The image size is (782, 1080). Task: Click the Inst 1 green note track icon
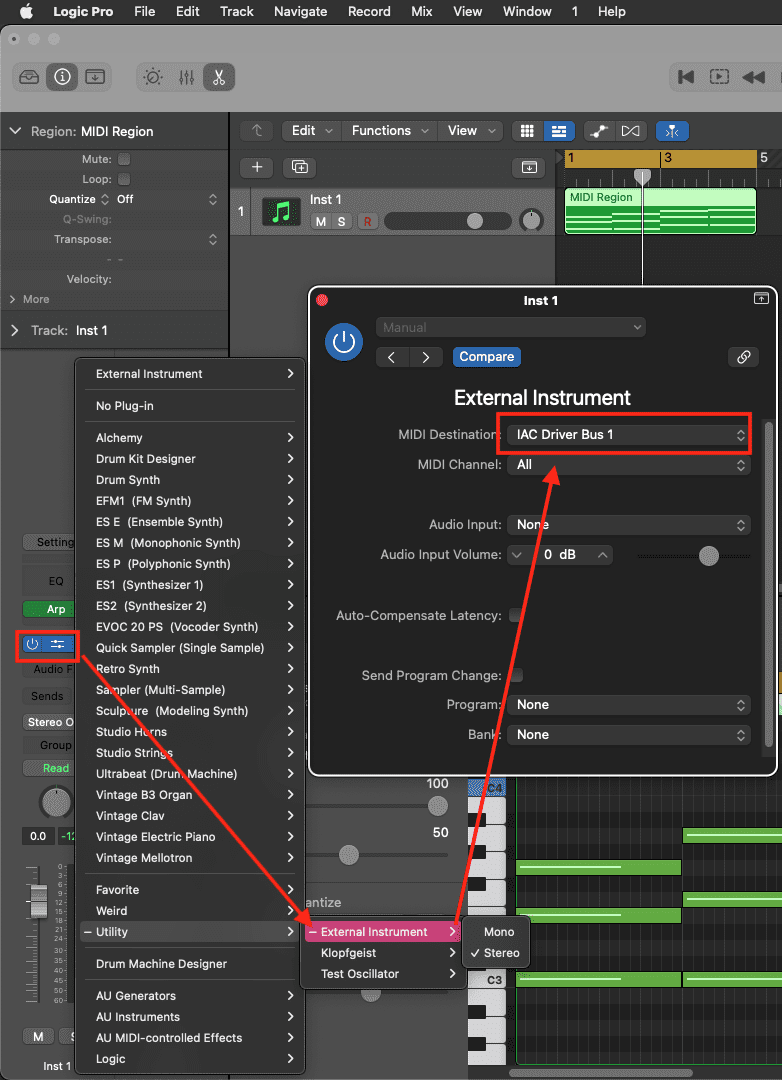click(x=281, y=212)
